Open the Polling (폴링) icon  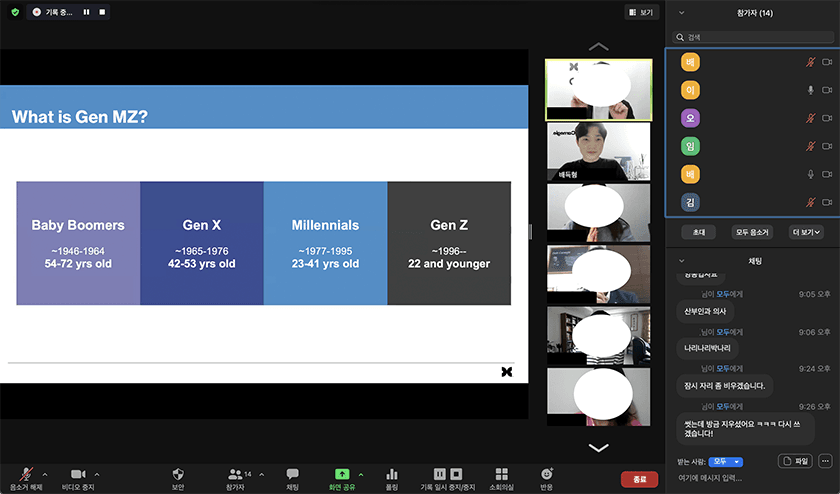point(392,473)
